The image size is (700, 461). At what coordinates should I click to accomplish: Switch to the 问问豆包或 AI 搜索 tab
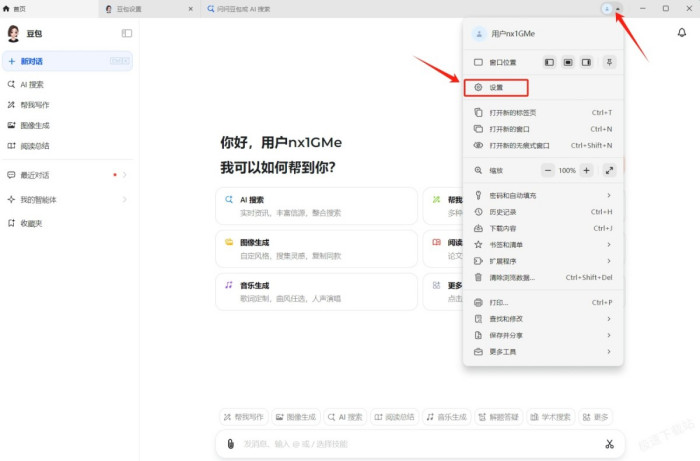[x=239, y=9]
